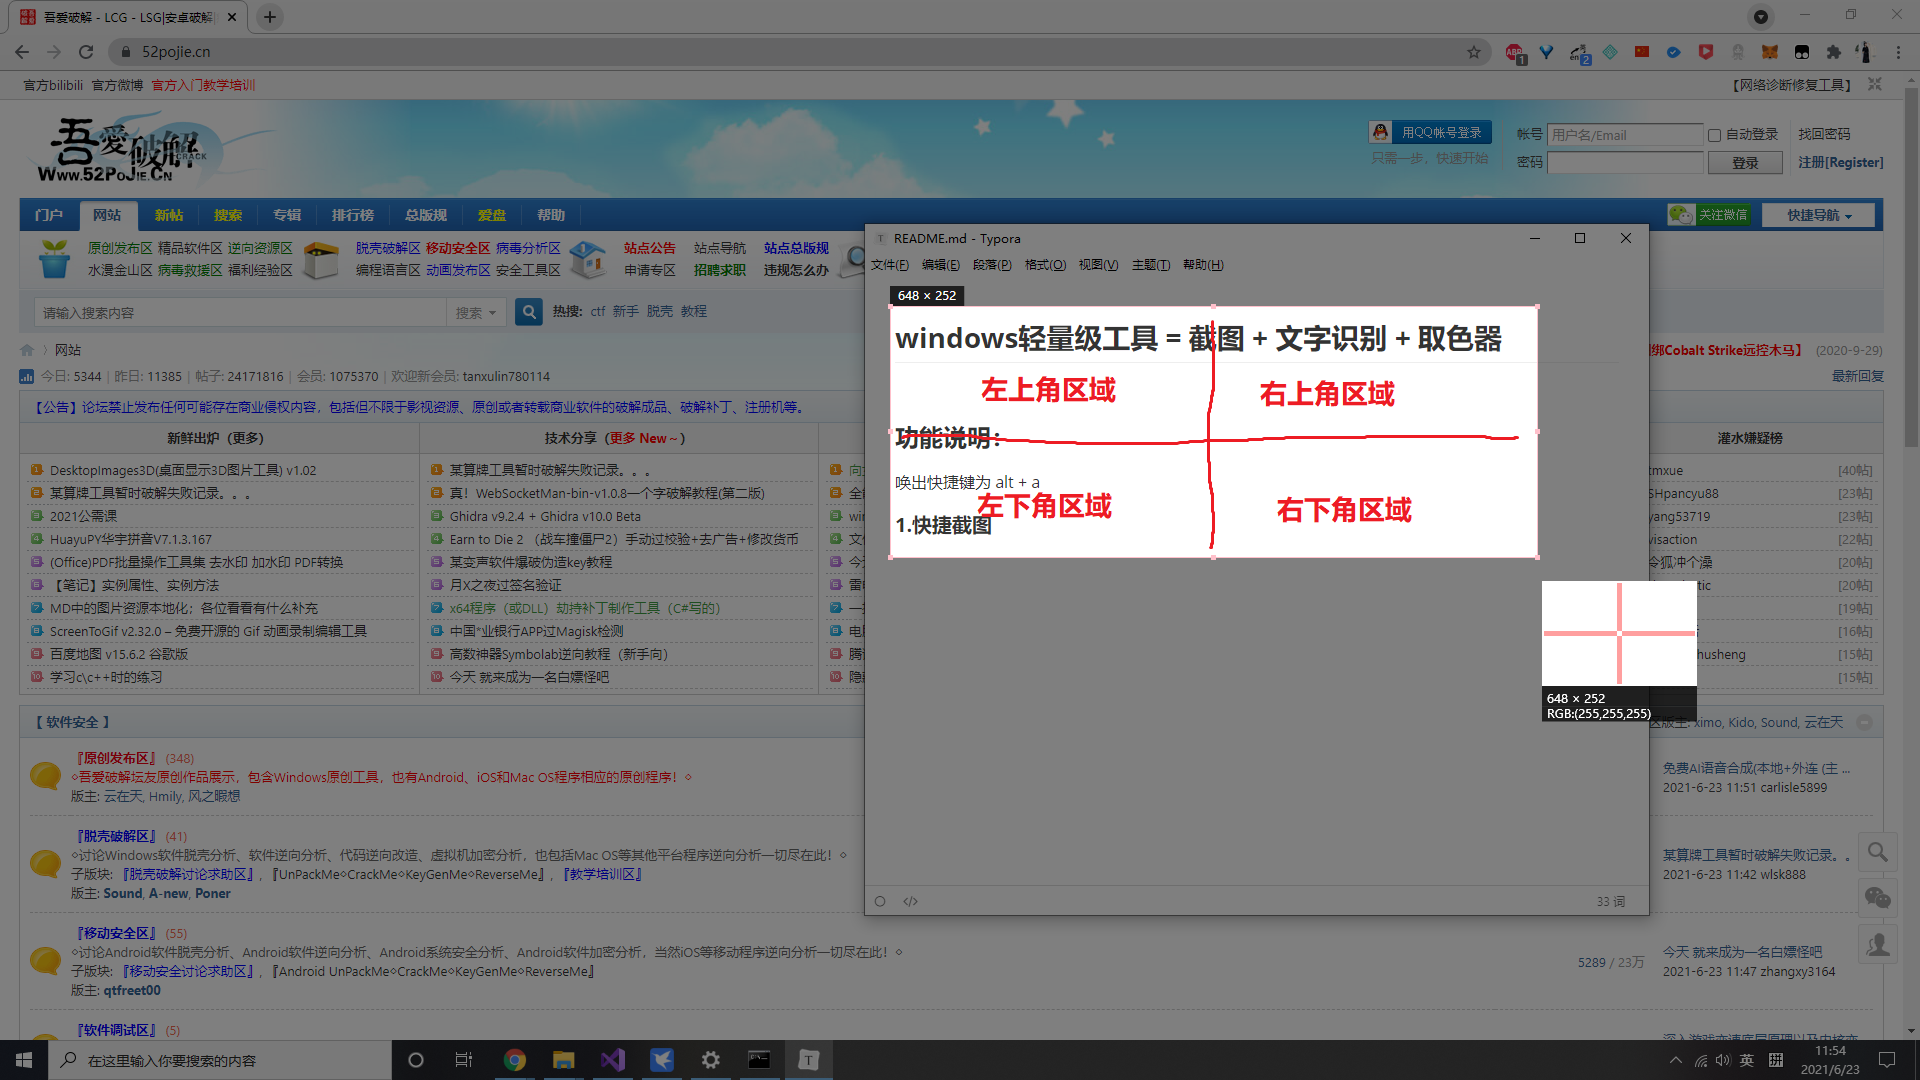Open the 注册[Register] link
The height and width of the screenshot is (1080, 1920).
(1840, 162)
